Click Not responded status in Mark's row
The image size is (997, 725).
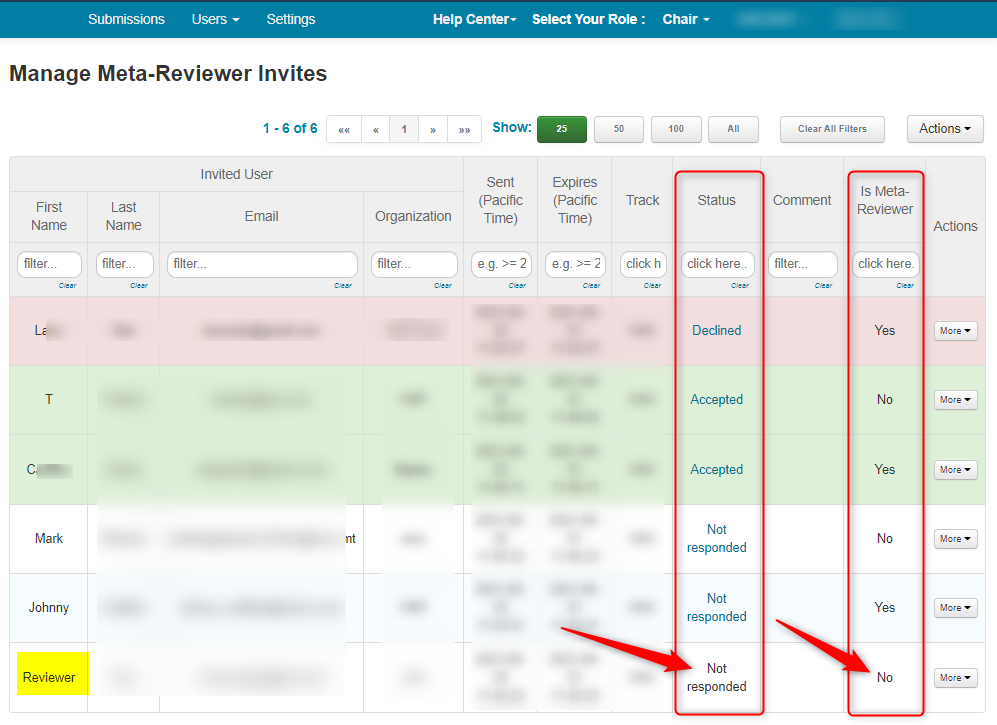717,539
